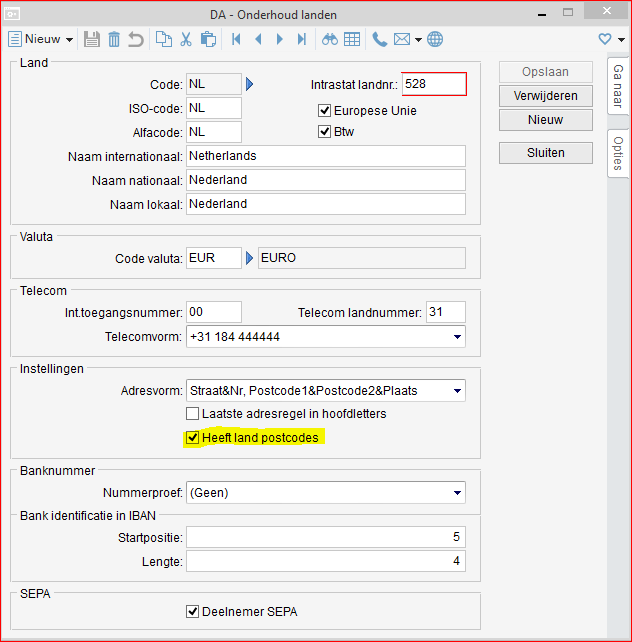Click the EURO currency description field
The width and height of the screenshot is (632, 642).
coord(362,258)
